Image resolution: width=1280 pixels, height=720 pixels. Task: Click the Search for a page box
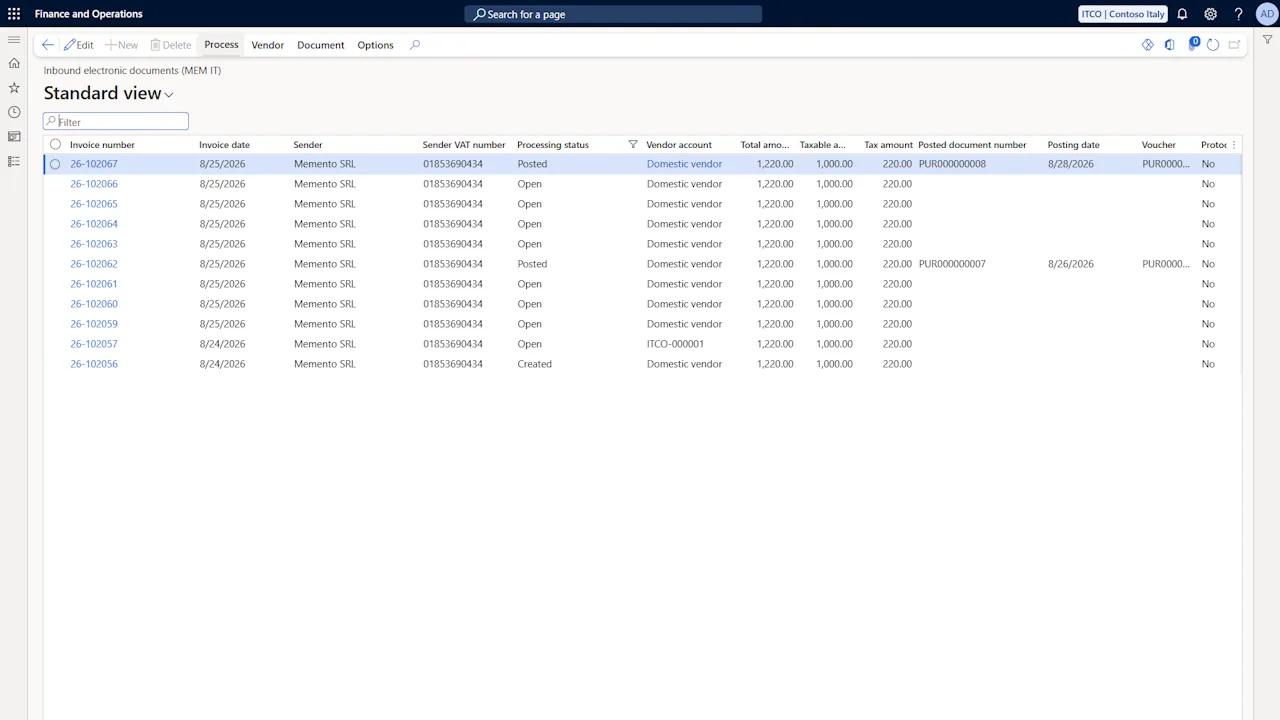pos(613,14)
